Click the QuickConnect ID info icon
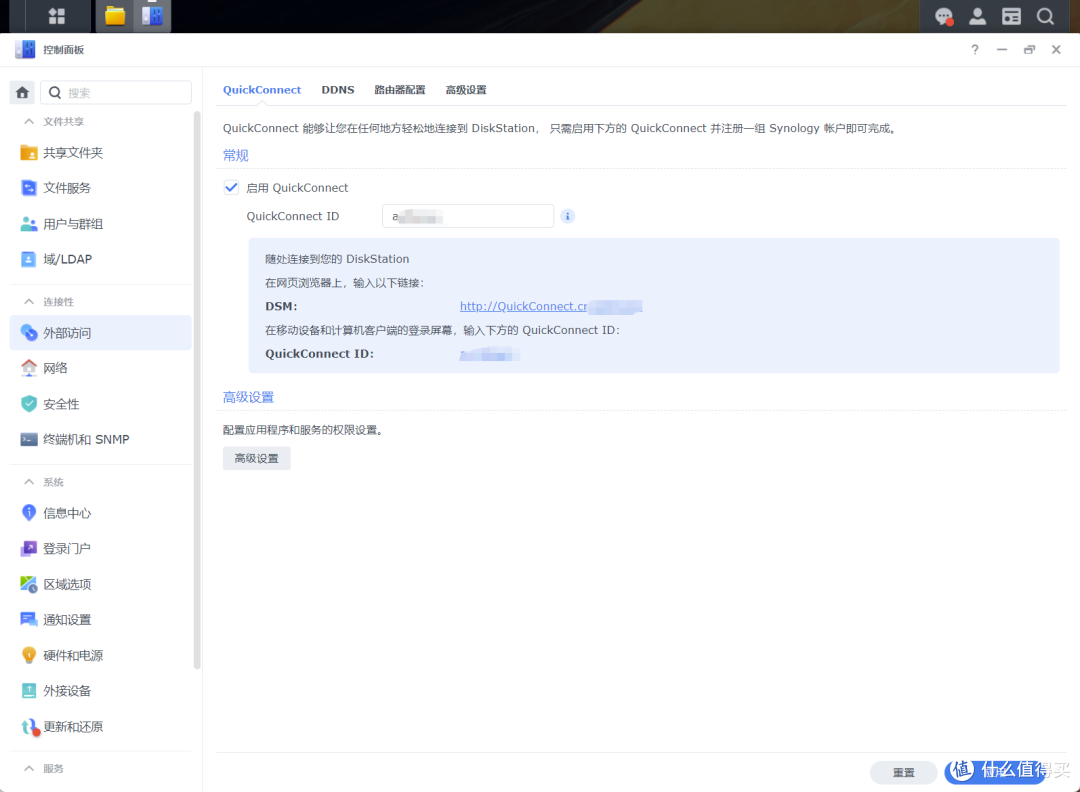This screenshot has height=792, width=1080. coord(568,216)
